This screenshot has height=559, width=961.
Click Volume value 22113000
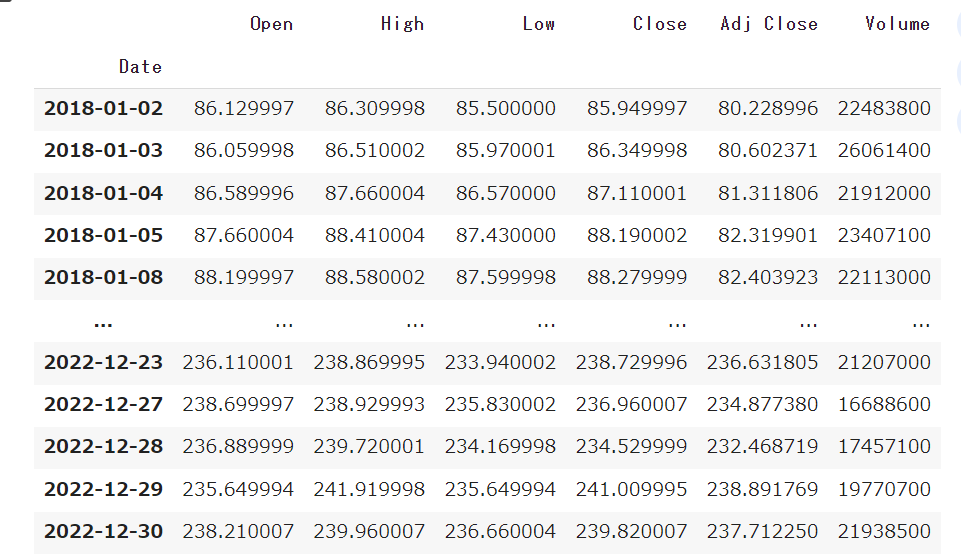click(884, 278)
